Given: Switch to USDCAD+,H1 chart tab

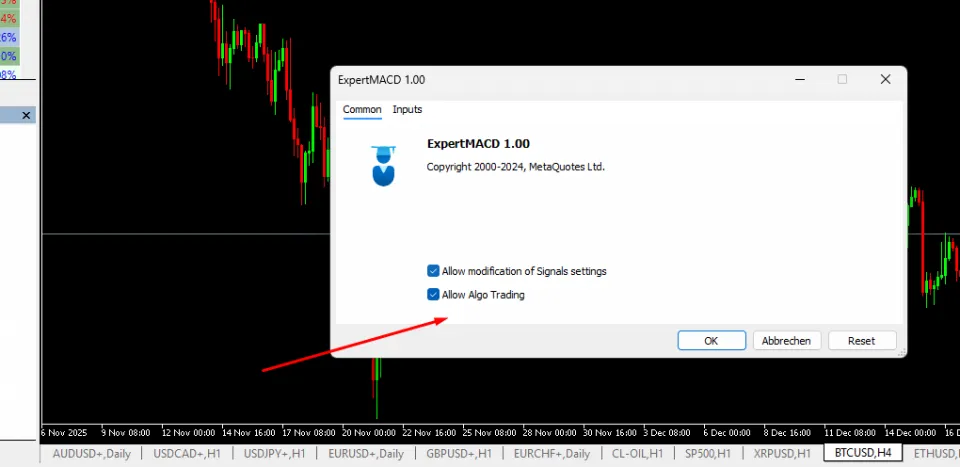Looking at the screenshot, I should tap(187, 454).
